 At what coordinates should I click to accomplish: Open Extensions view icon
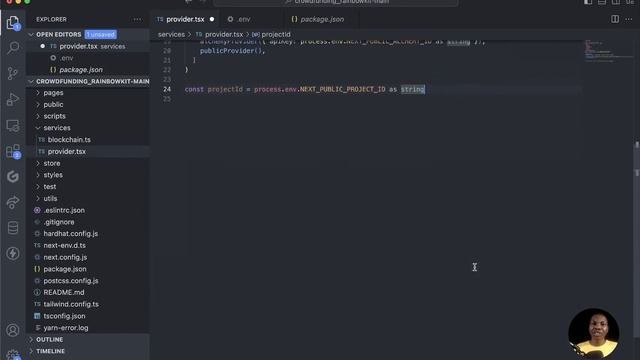point(13,151)
